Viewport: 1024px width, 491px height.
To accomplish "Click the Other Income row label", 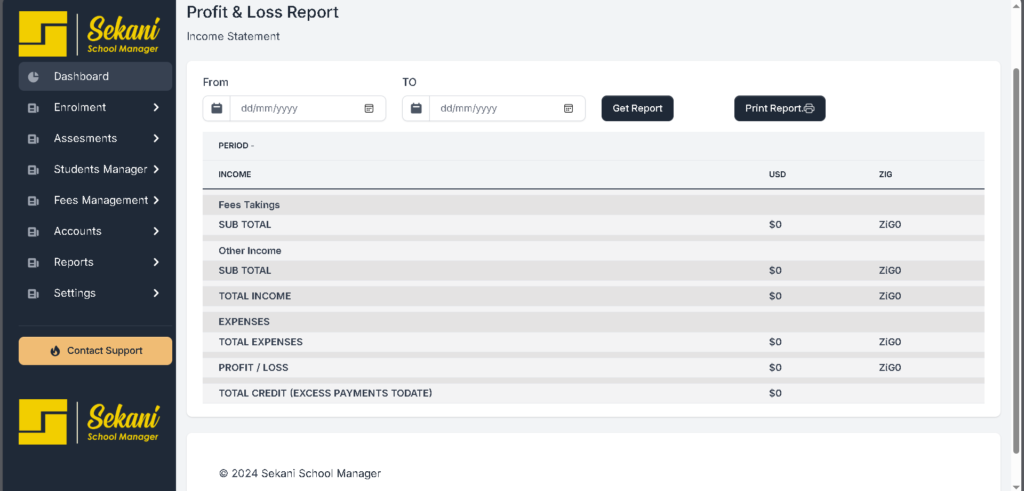I will (249, 251).
